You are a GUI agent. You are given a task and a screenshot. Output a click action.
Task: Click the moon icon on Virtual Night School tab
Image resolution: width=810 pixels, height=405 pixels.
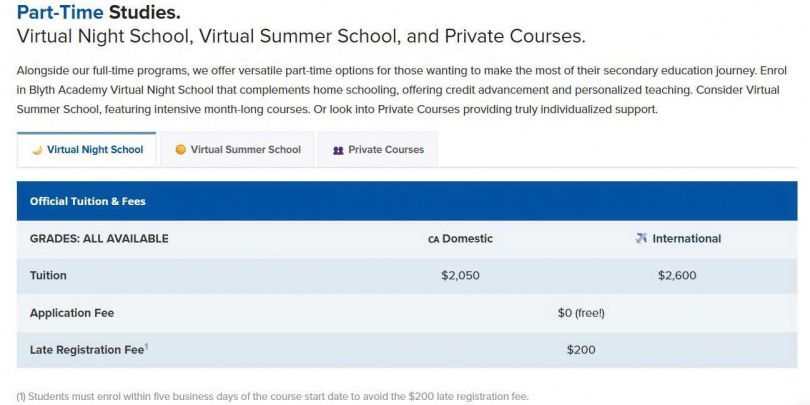(x=36, y=150)
